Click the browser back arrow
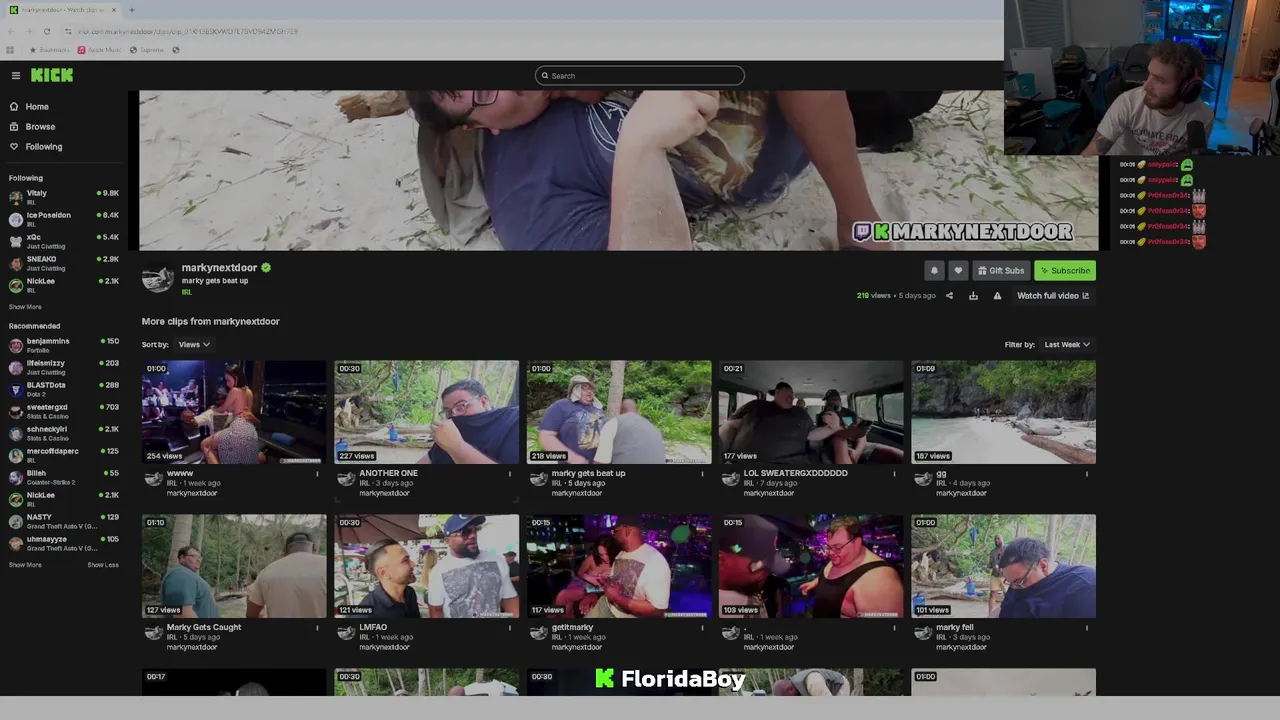Image resolution: width=1280 pixels, height=720 pixels. point(11,31)
